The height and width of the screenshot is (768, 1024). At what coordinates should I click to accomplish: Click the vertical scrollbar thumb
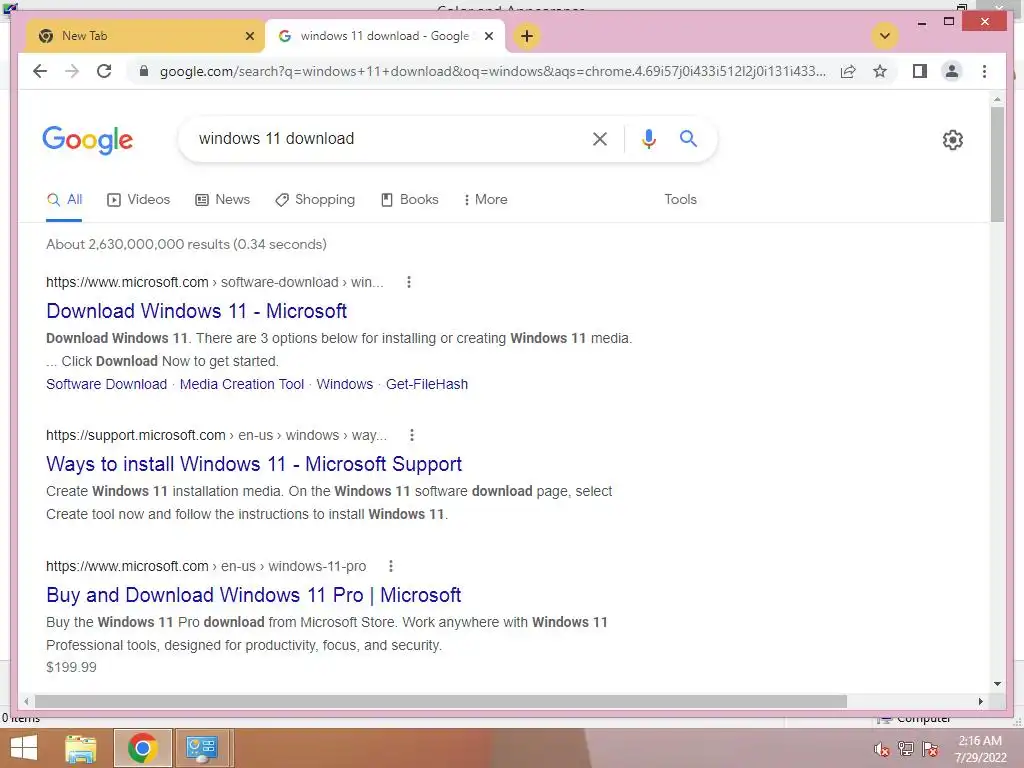[x=997, y=165]
